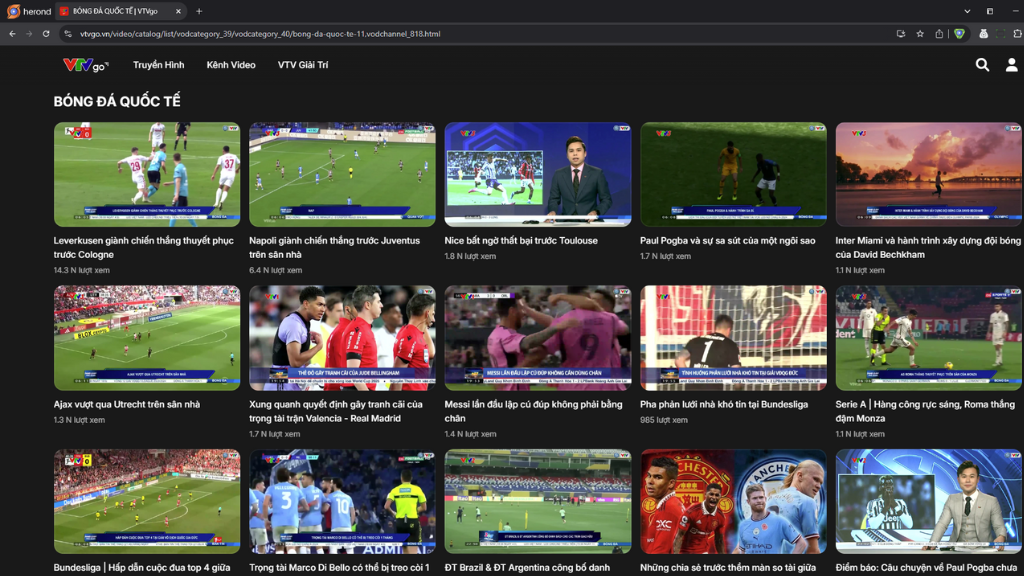This screenshot has height=576, width=1024.
Task: Click the cast screen icon in the address bar
Action: coord(901,34)
